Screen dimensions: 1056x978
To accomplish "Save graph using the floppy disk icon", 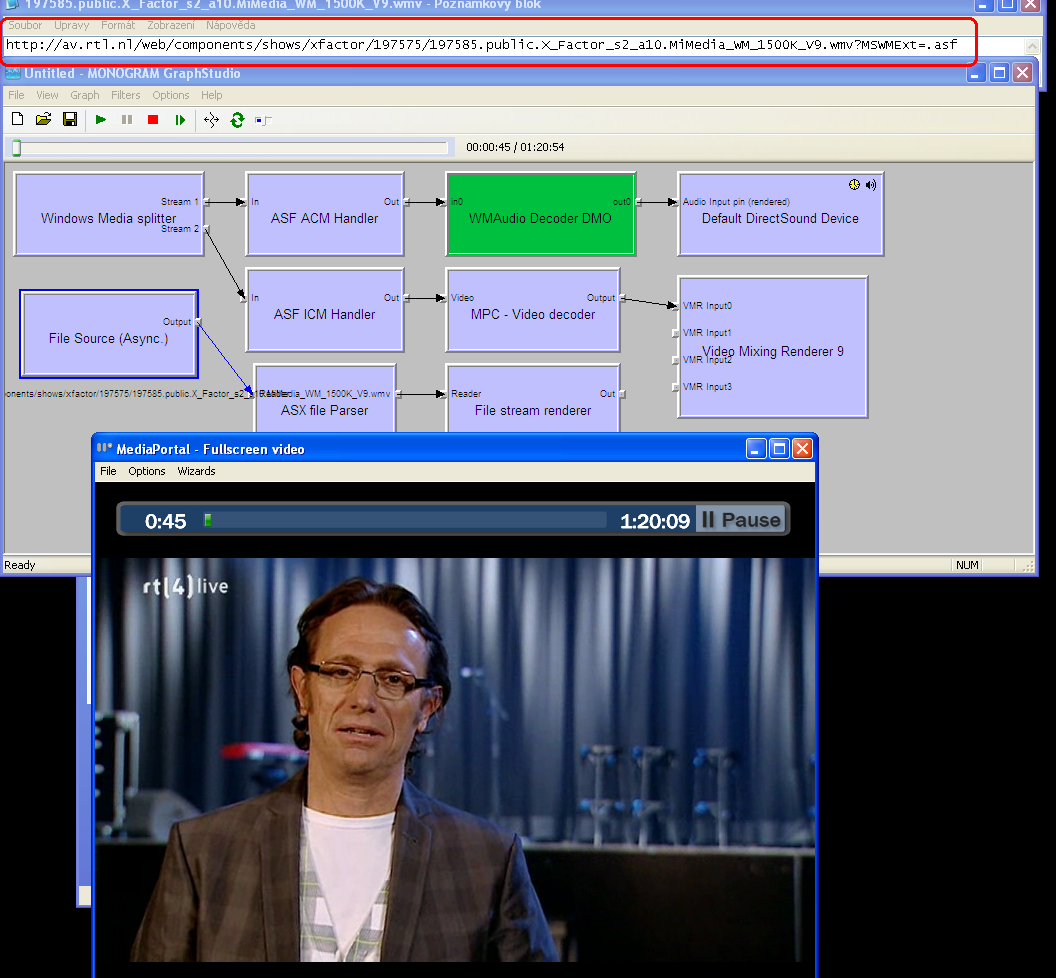I will pos(70,120).
